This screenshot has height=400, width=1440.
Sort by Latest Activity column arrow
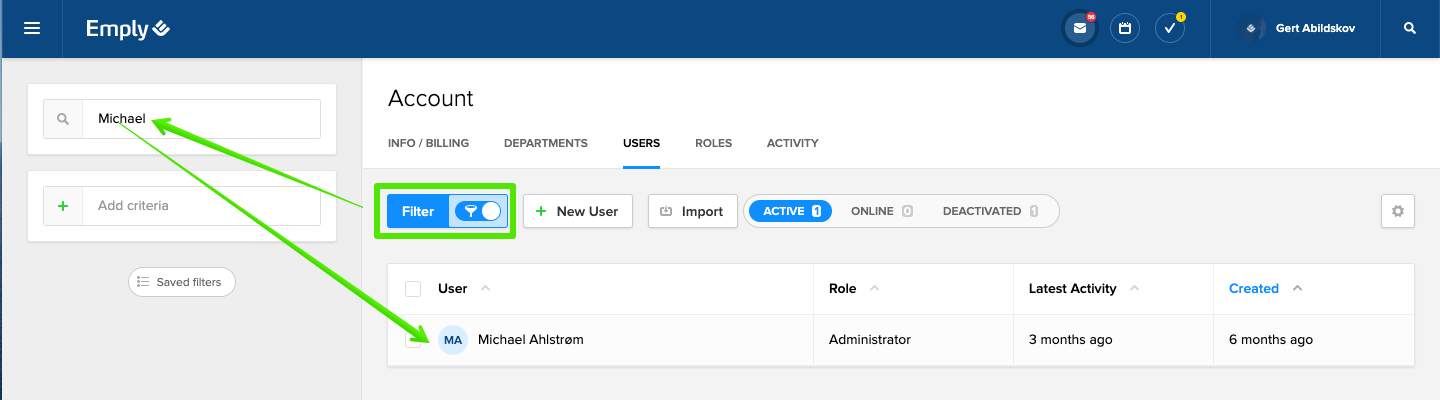[1134, 289]
